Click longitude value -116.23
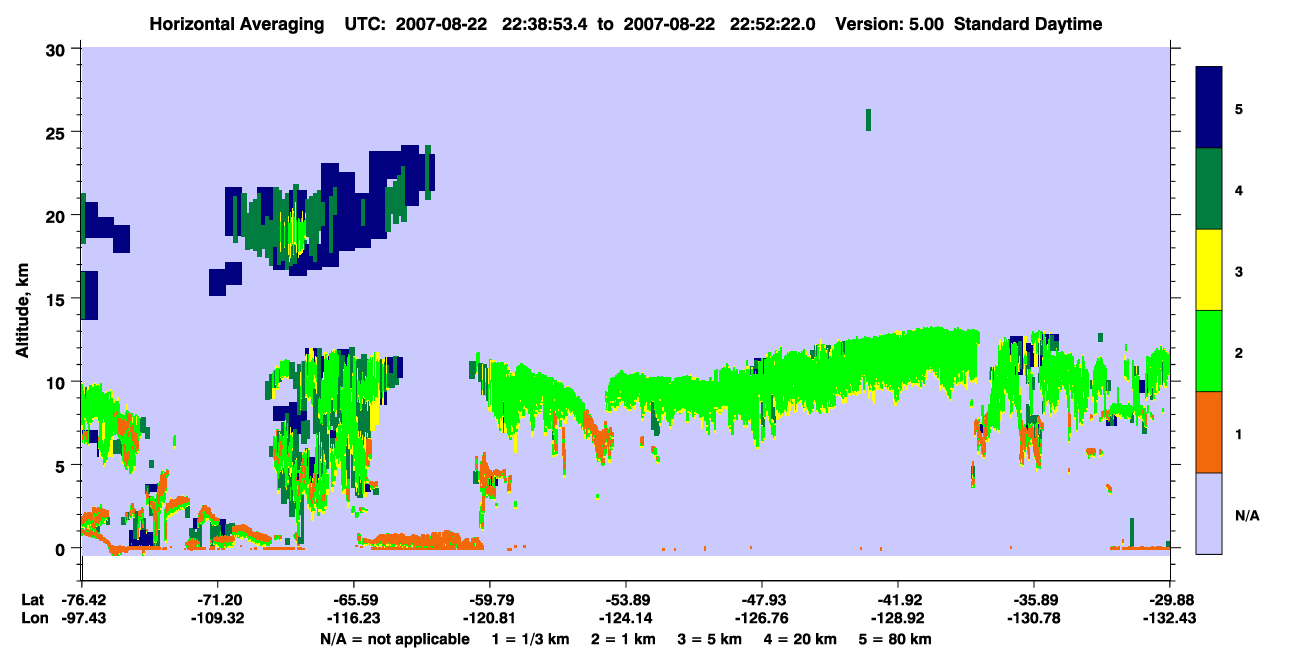 (353, 619)
